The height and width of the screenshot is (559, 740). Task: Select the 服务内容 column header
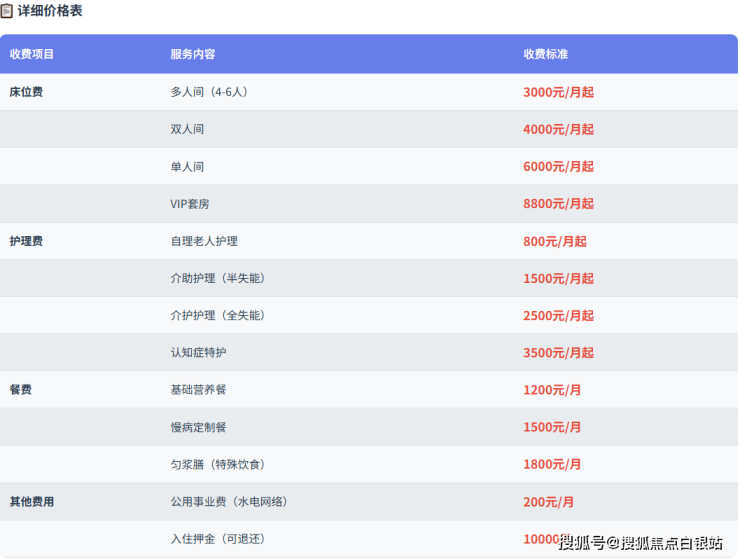192,54
